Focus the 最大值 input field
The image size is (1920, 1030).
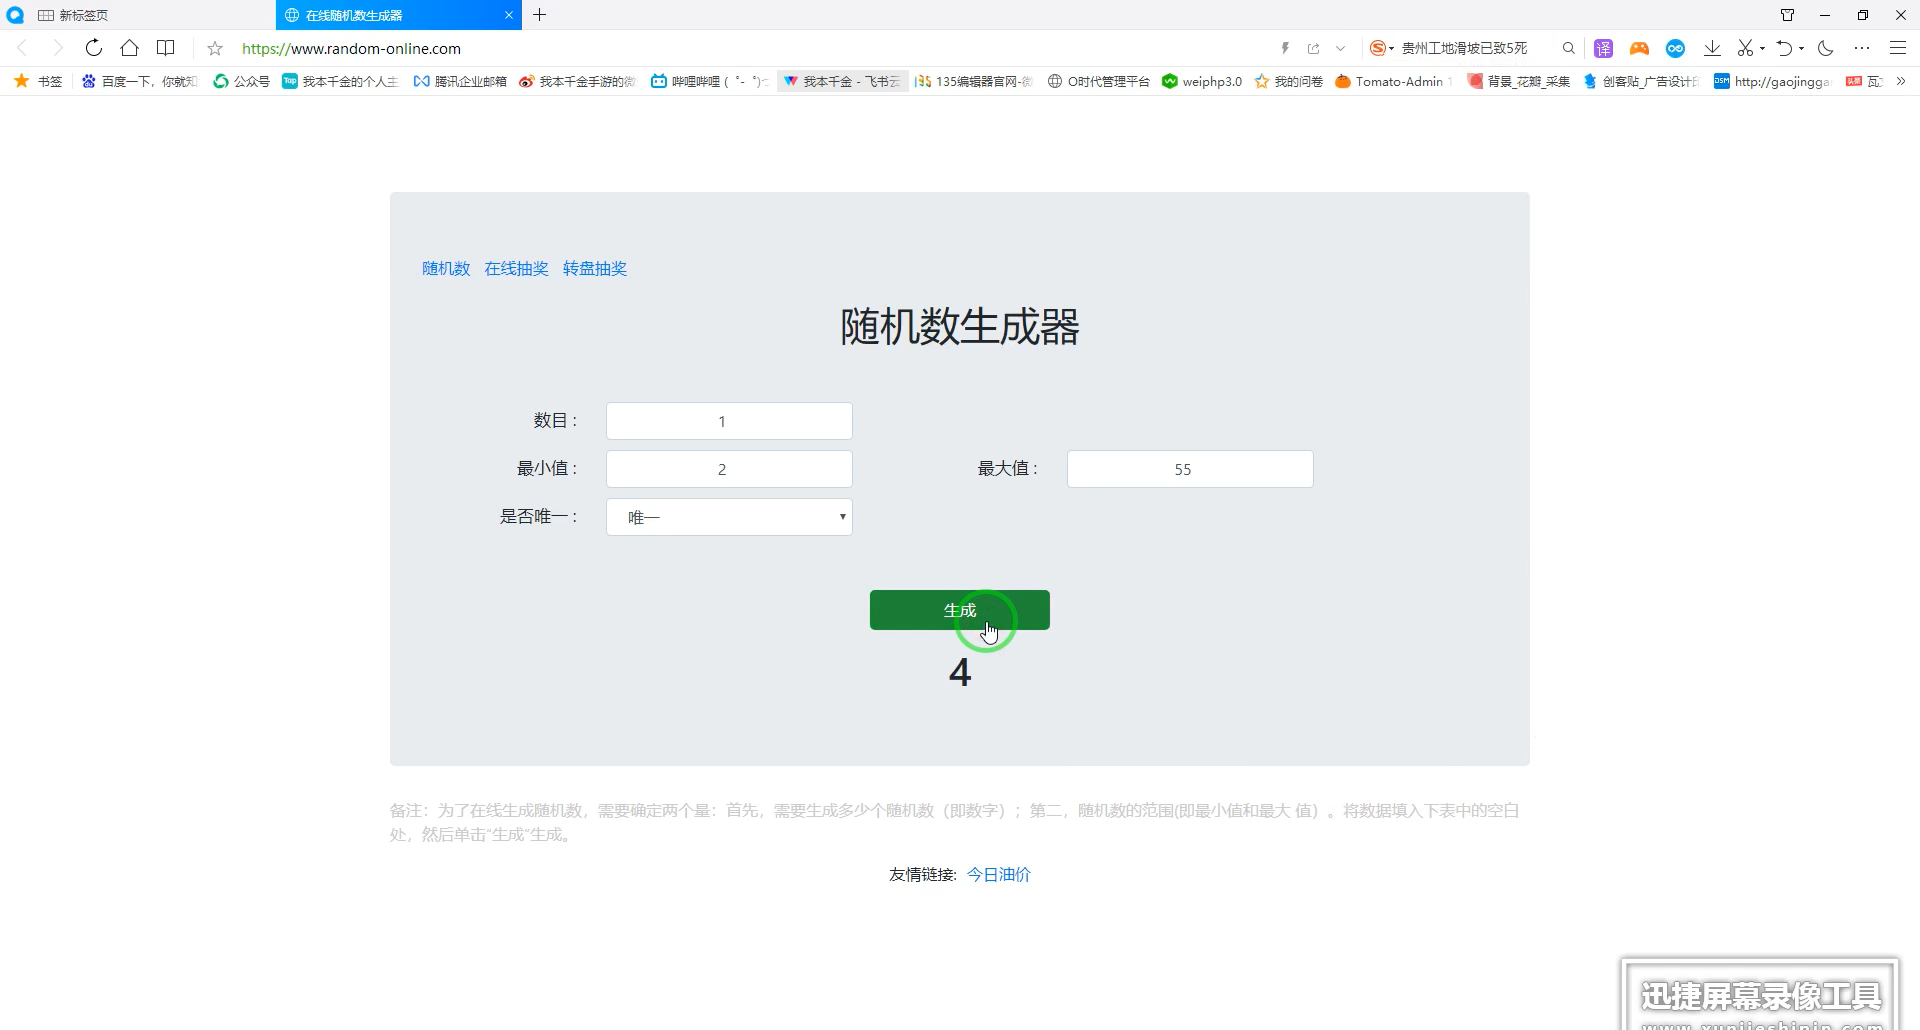point(1190,469)
